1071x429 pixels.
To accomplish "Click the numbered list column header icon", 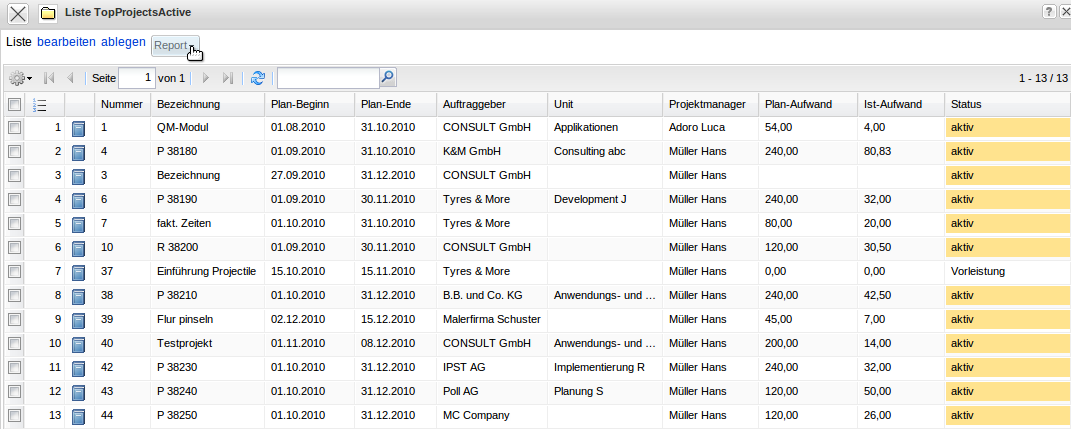I will [40, 105].
